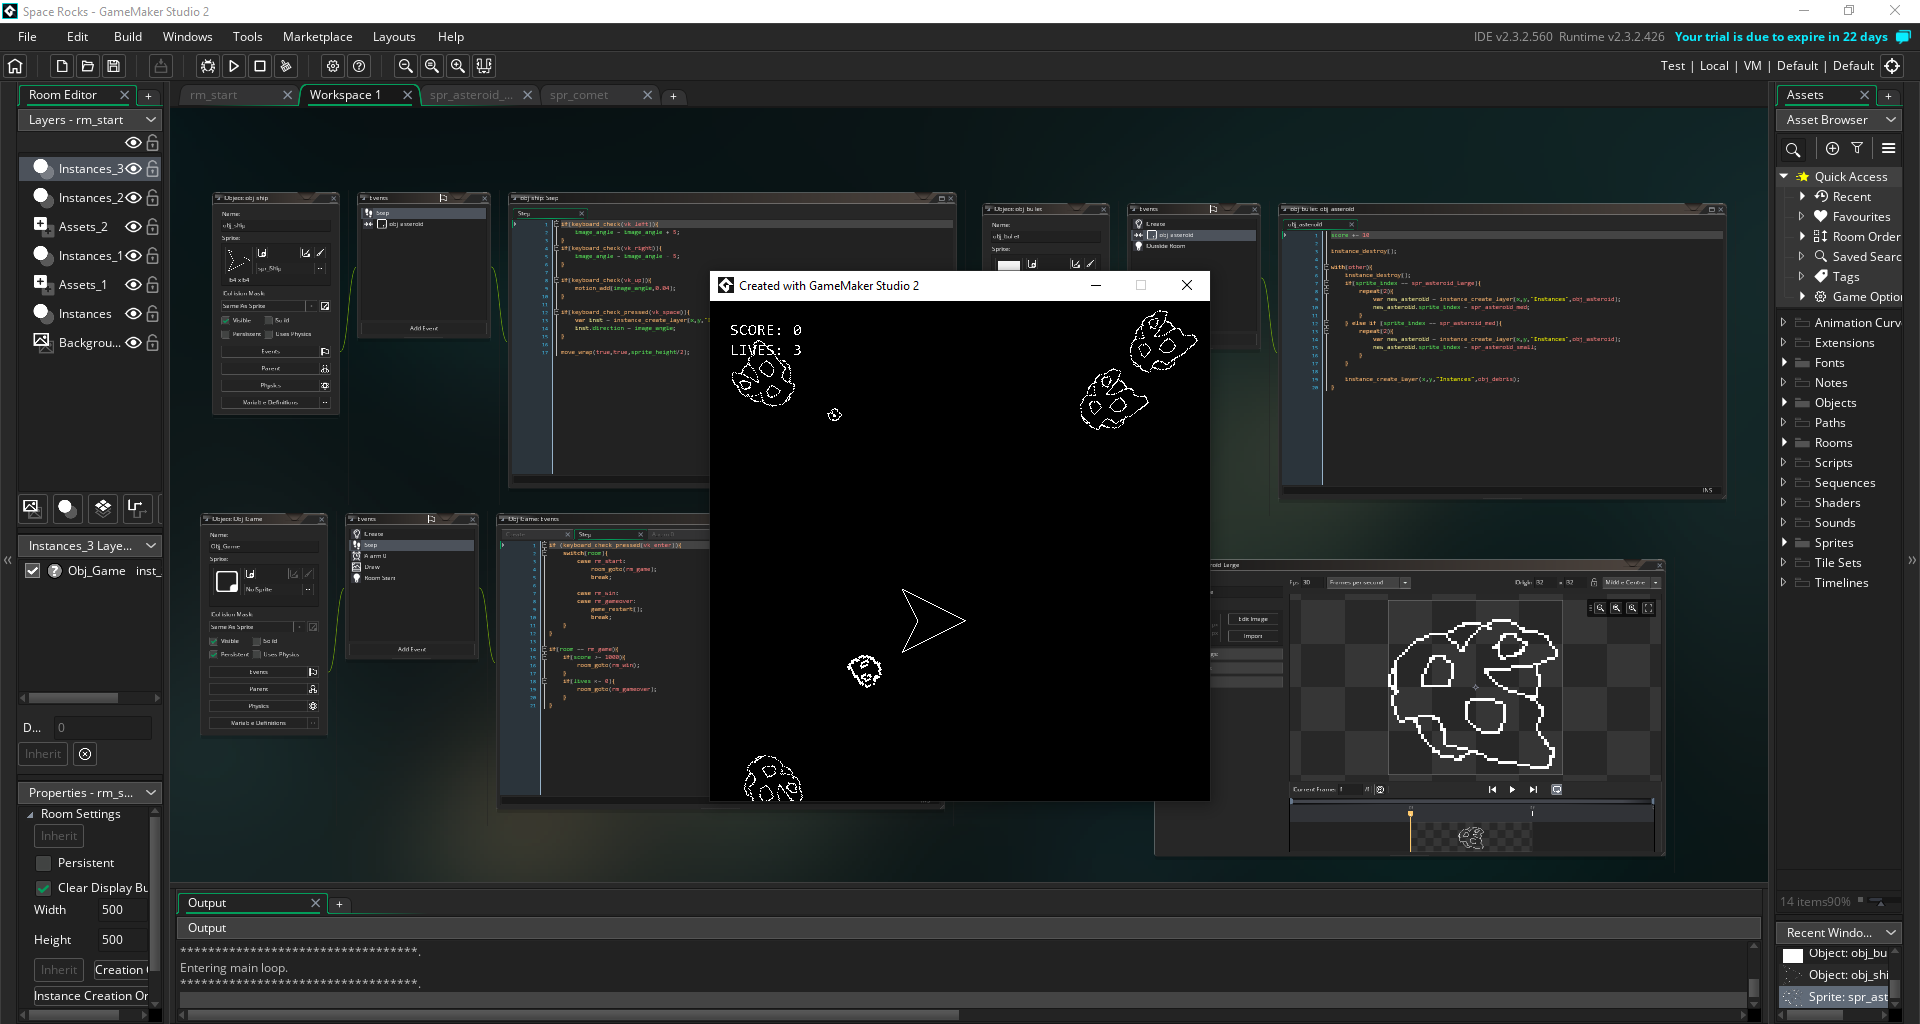Click the Clean project brush icon

click(x=286, y=66)
